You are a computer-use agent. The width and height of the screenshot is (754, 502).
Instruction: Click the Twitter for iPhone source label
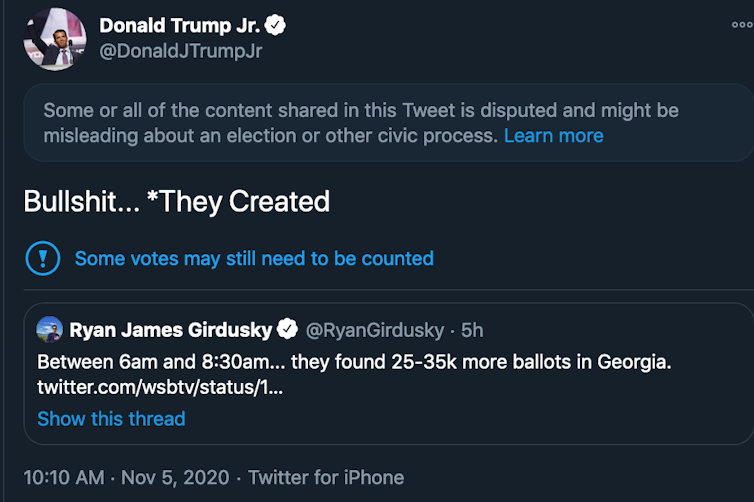pyautogui.click(x=326, y=477)
